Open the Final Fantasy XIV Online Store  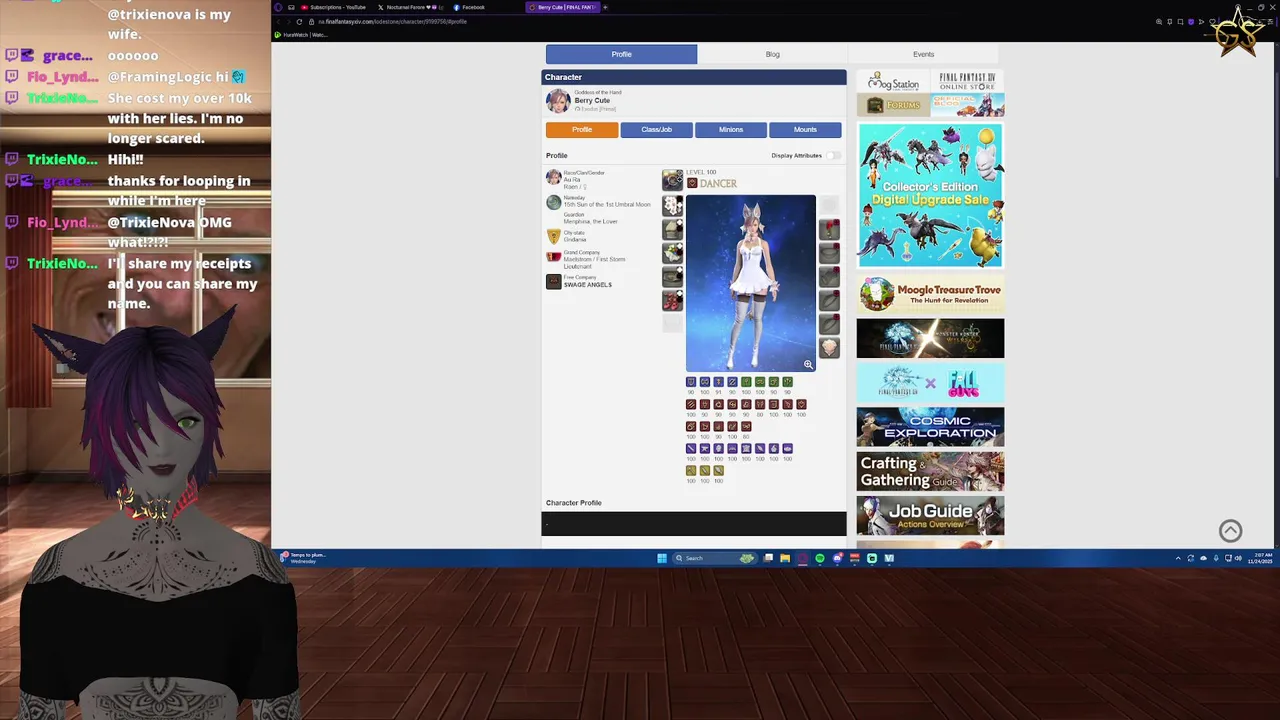click(x=967, y=81)
